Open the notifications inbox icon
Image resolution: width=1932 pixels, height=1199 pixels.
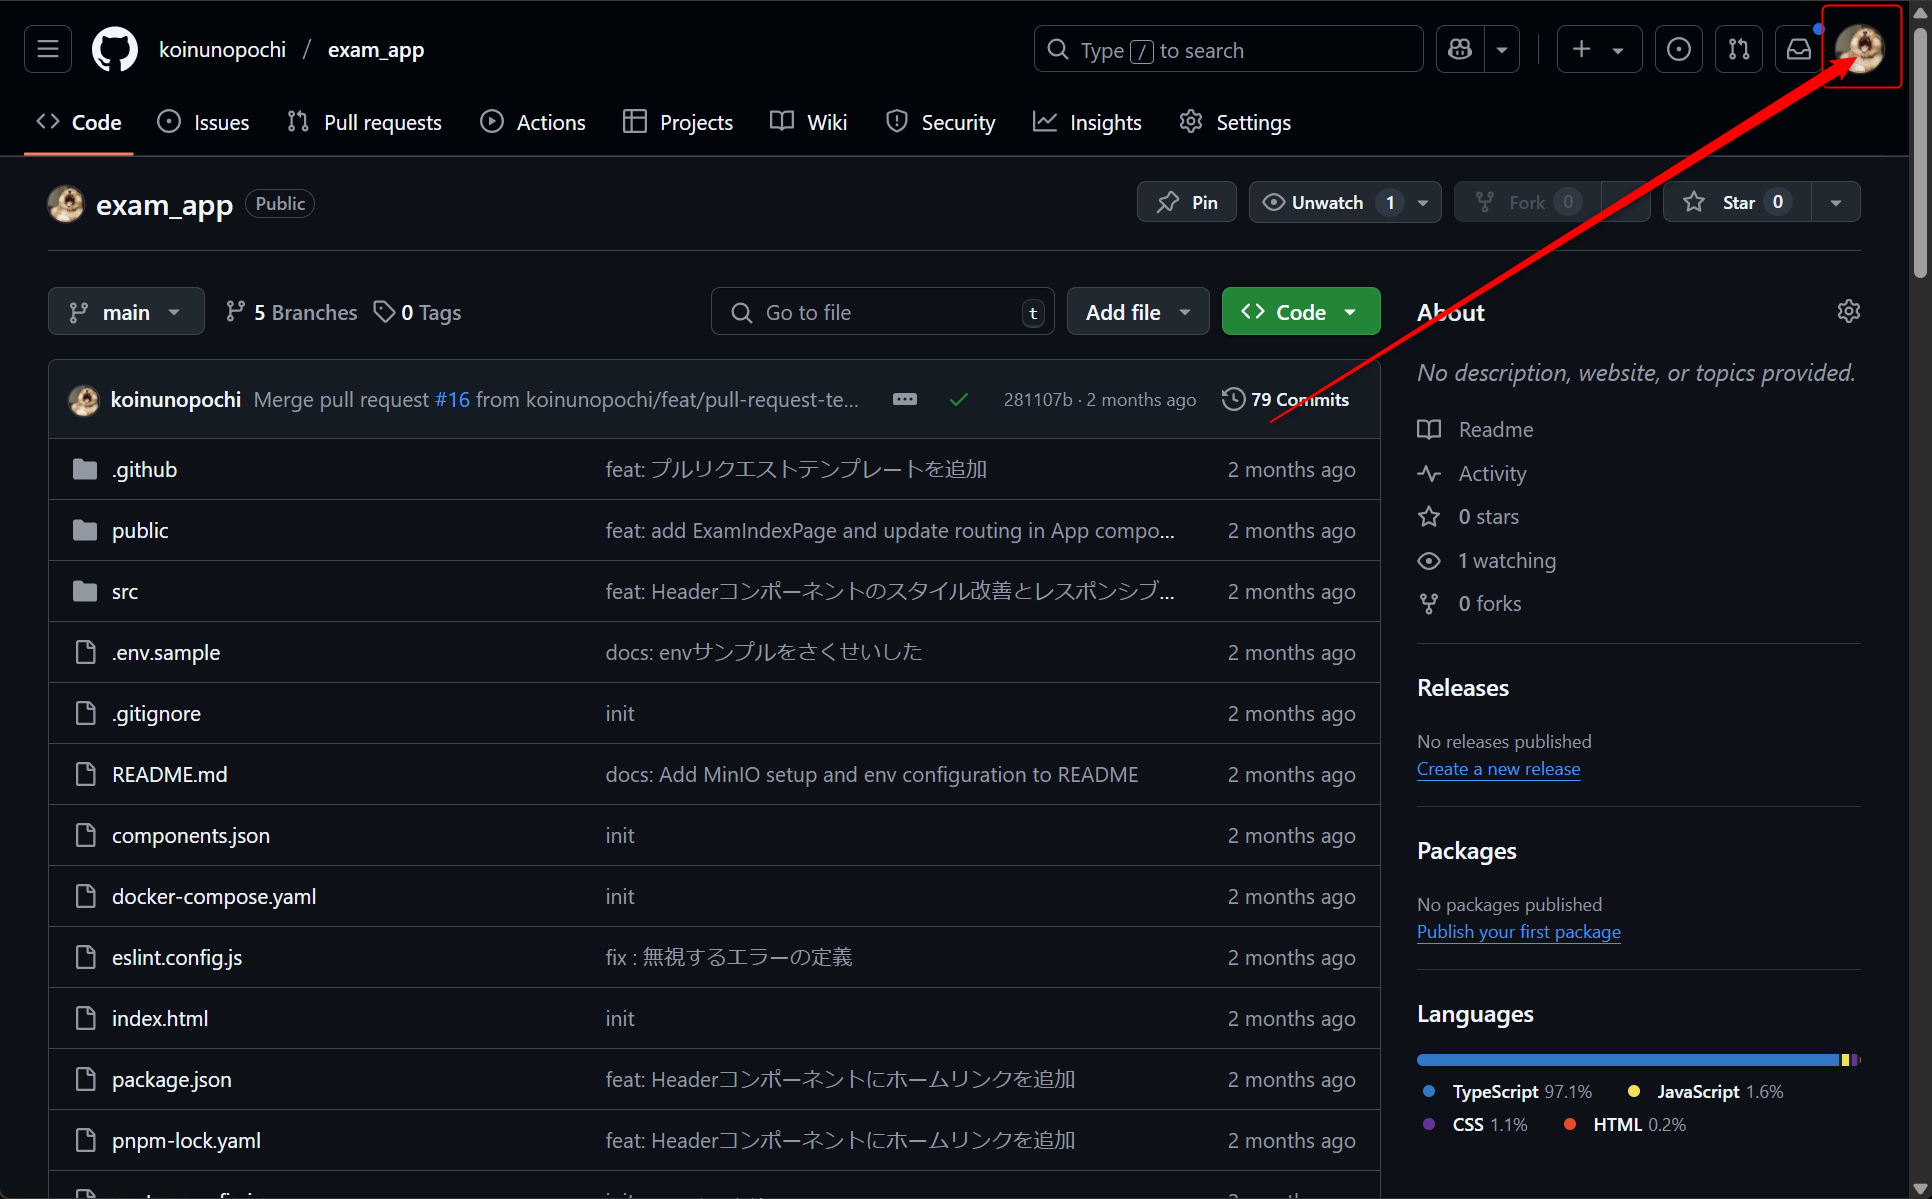click(1798, 48)
